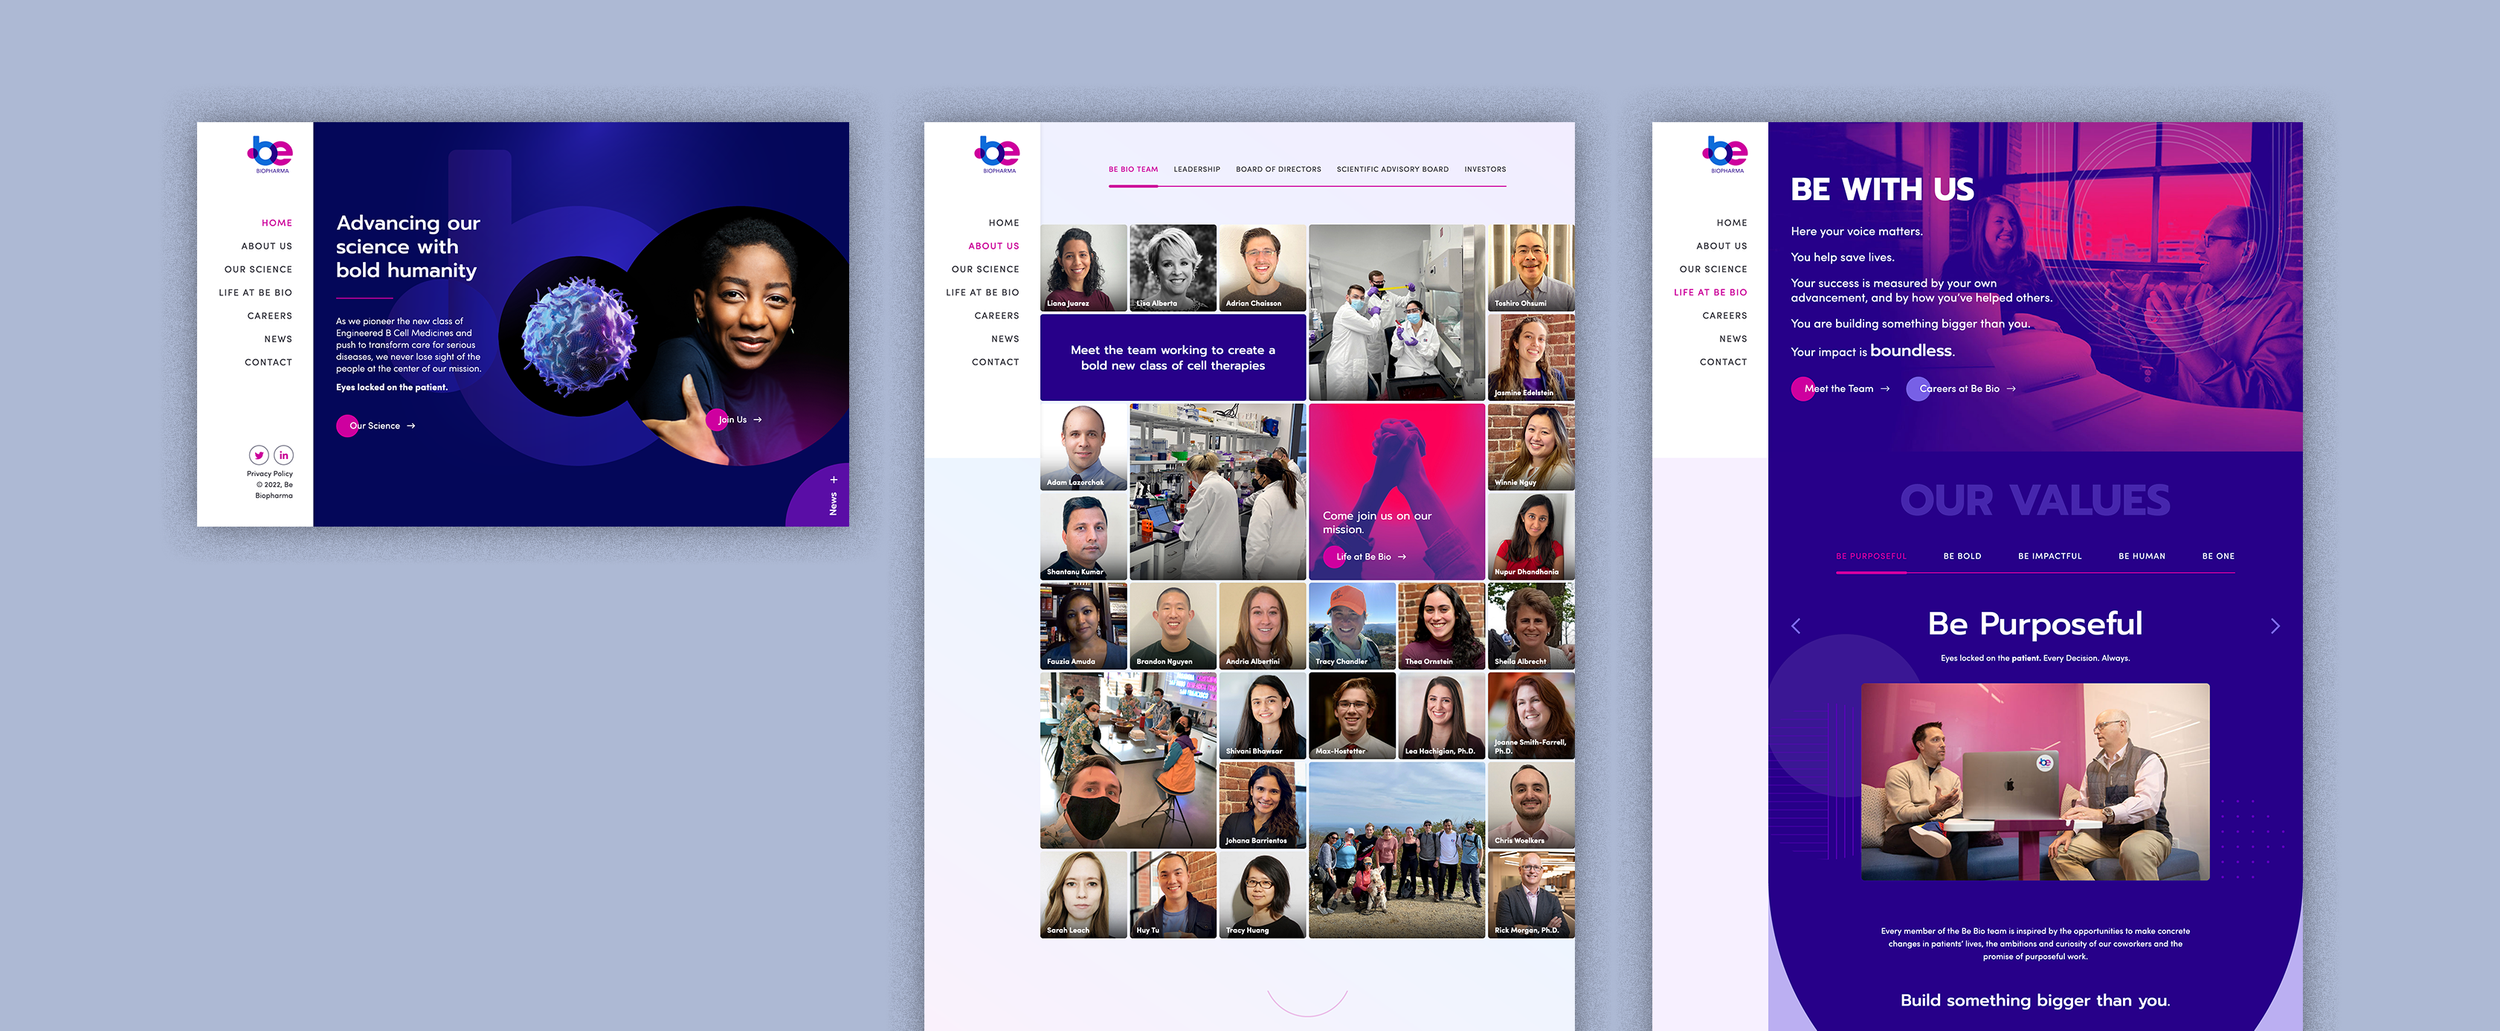Open Johana Barrientos team photo
Viewport: 2500px width, 1031px height.
[x=1263, y=805]
